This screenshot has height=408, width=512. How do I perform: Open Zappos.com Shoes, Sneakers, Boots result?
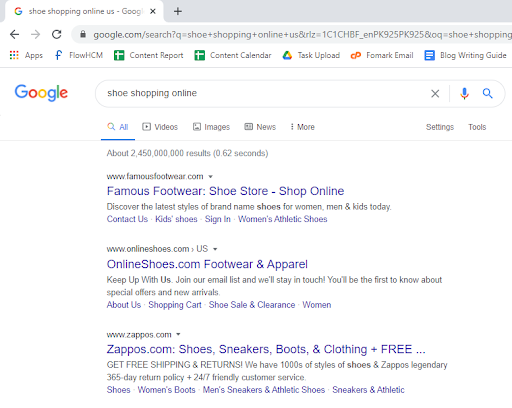pyautogui.click(x=266, y=349)
